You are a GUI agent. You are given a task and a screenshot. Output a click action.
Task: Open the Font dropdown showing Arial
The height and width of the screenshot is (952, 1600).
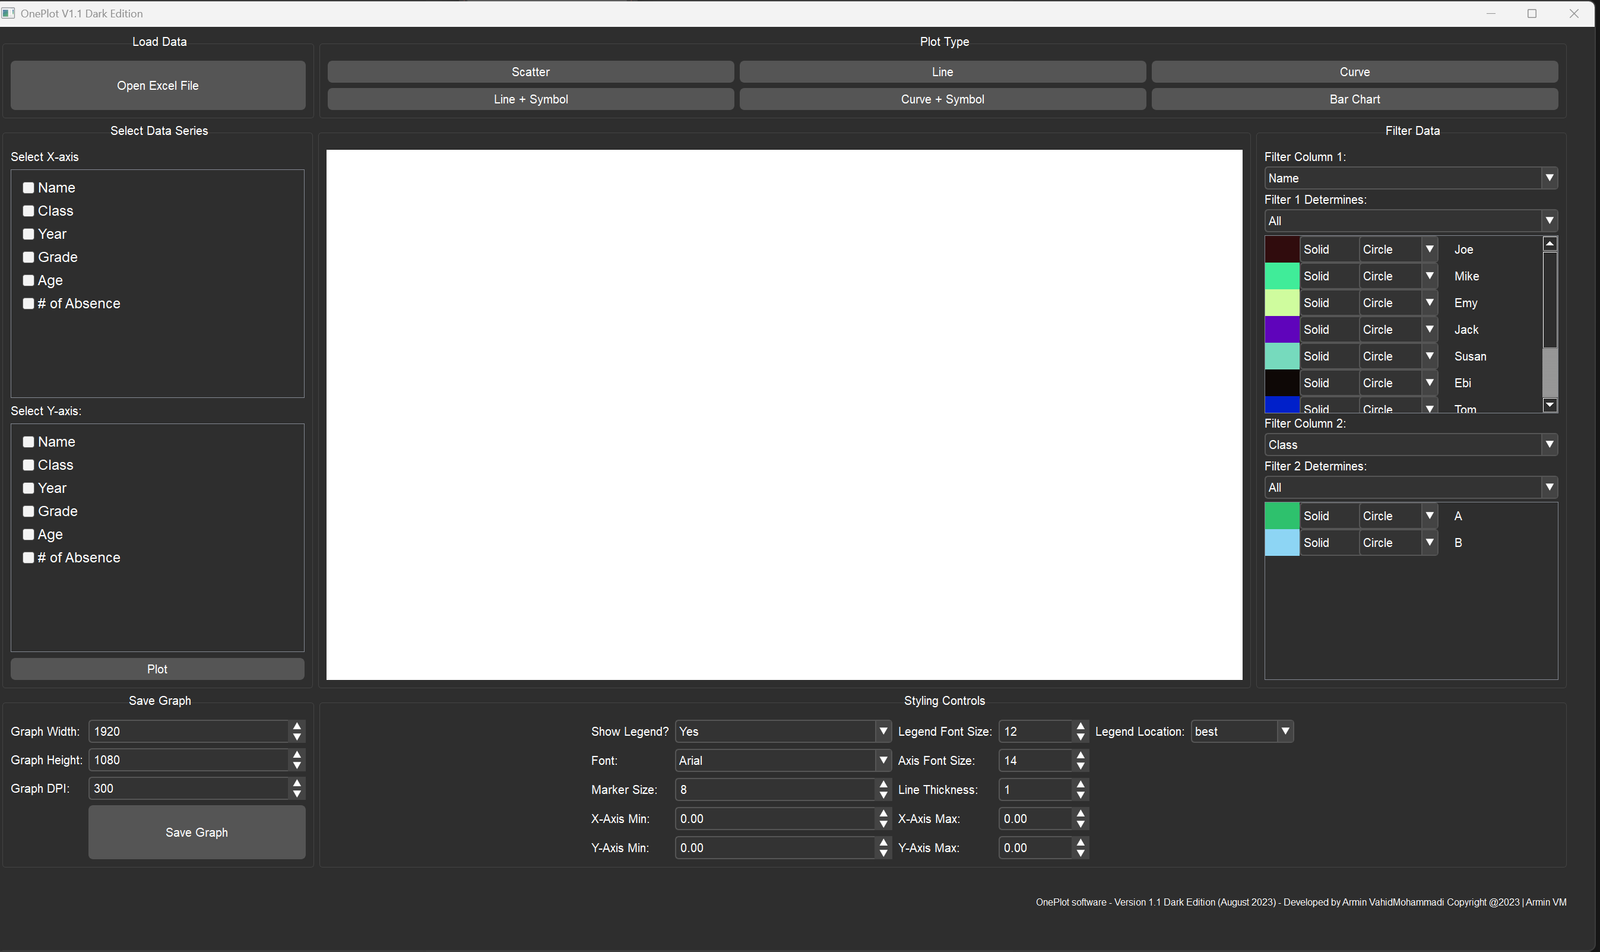coord(782,761)
